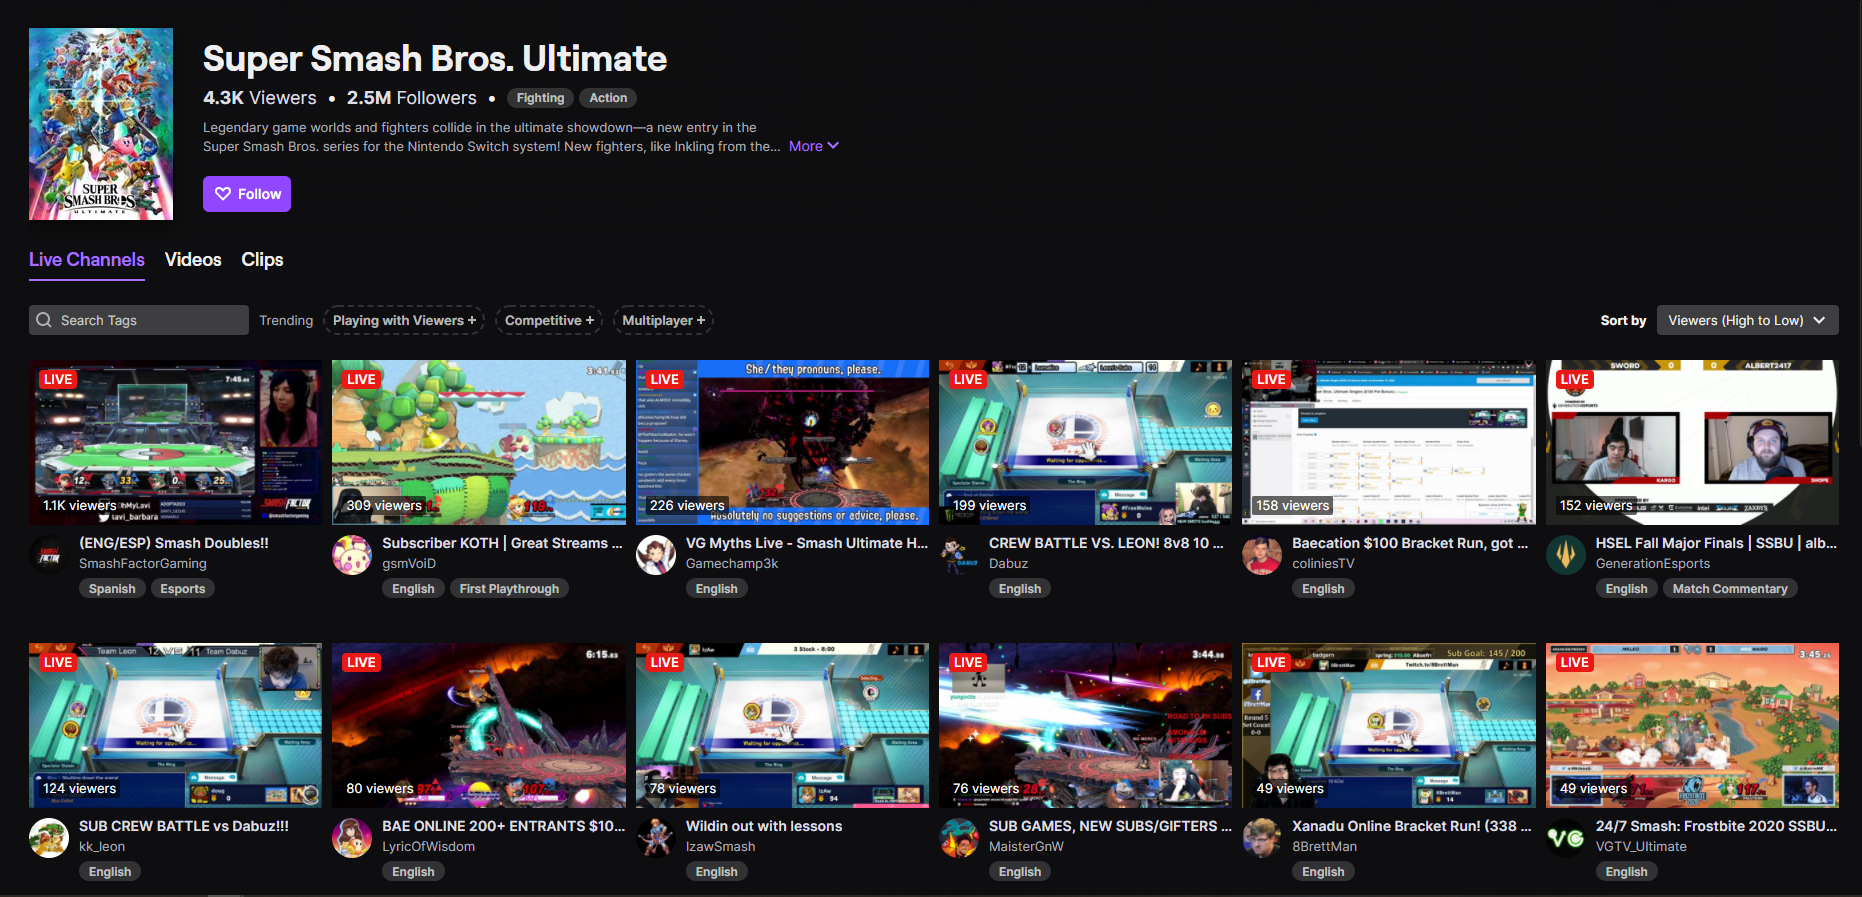Select the Esports tag under SmashFactorGaming
Screen dimensions: 1862x897
[x=183, y=589]
